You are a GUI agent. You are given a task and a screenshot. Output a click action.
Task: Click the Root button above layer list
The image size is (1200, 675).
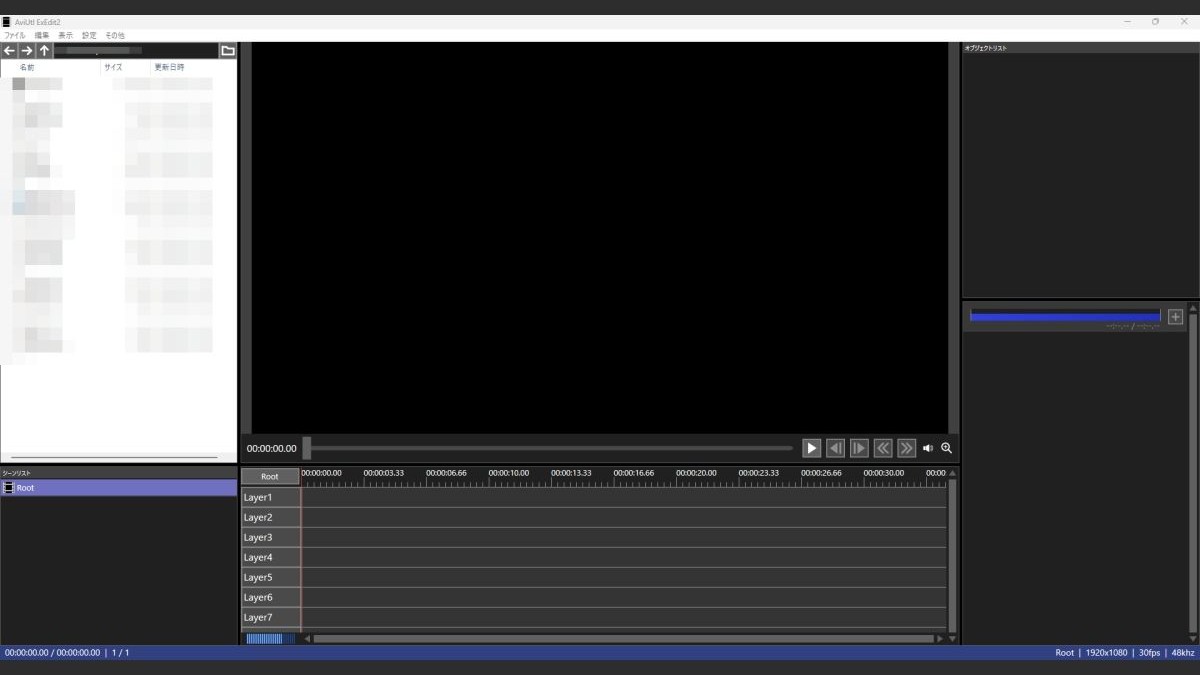[x=270, y=476]
